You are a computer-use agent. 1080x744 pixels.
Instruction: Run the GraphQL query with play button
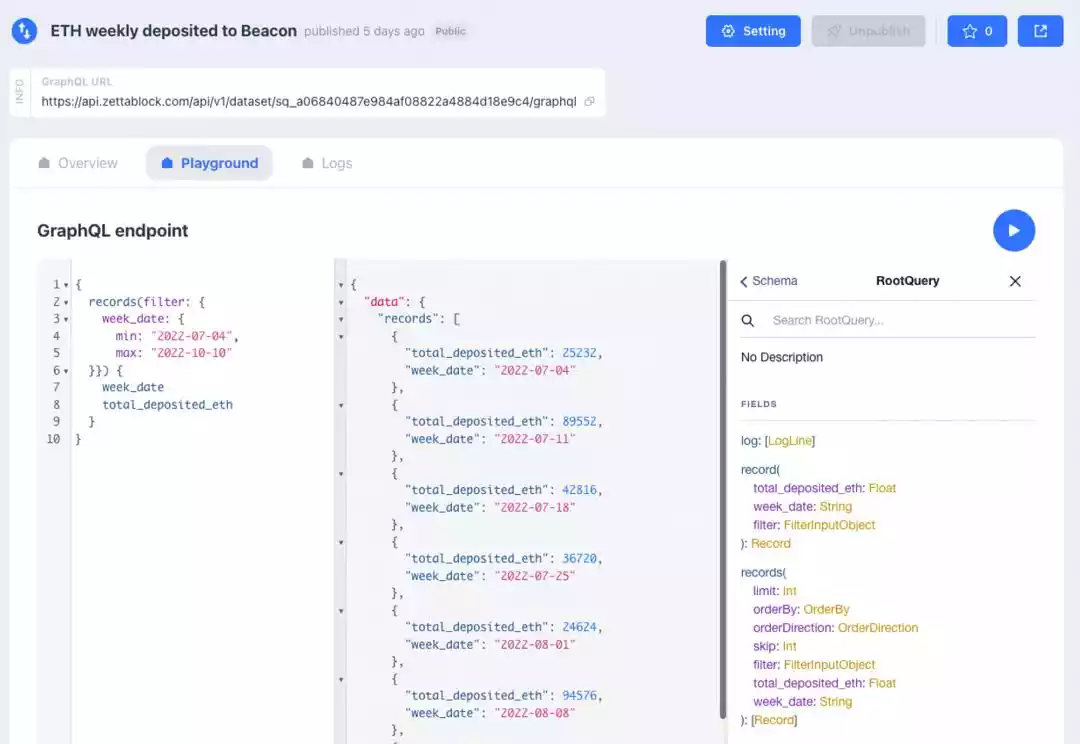(1014, 230)
